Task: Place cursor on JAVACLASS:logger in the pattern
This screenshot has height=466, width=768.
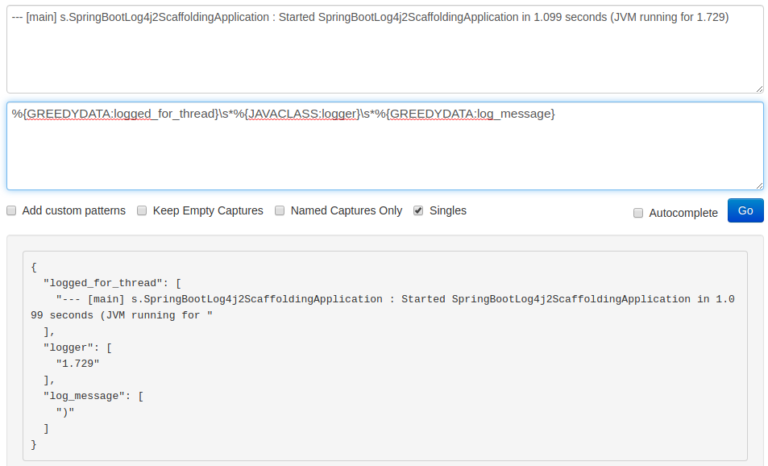Action: 303,114
